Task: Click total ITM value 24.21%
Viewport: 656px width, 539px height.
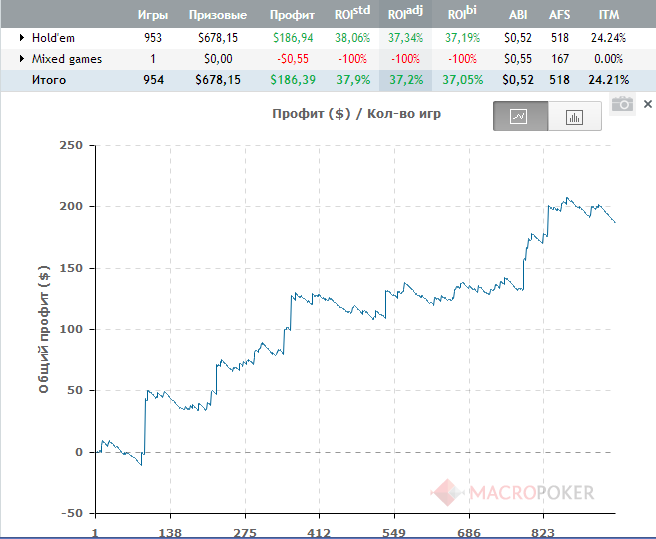Action: point(609,80)
